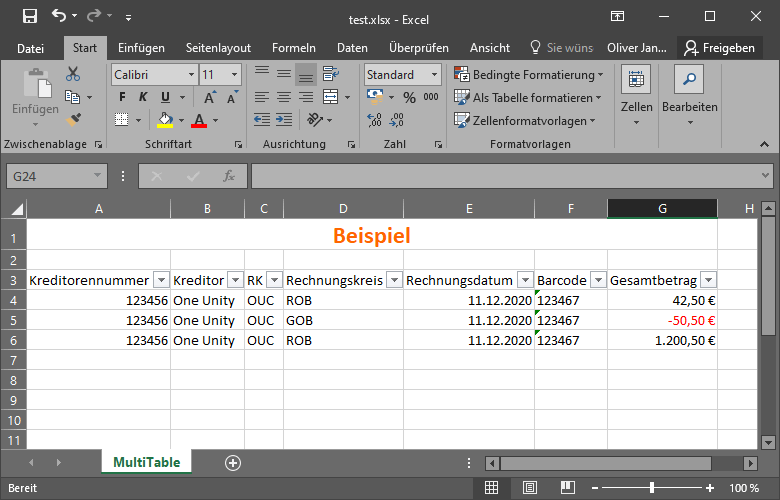Click the Save icon in title bar
Screen dimensions: 780x500
coord(30,16)
